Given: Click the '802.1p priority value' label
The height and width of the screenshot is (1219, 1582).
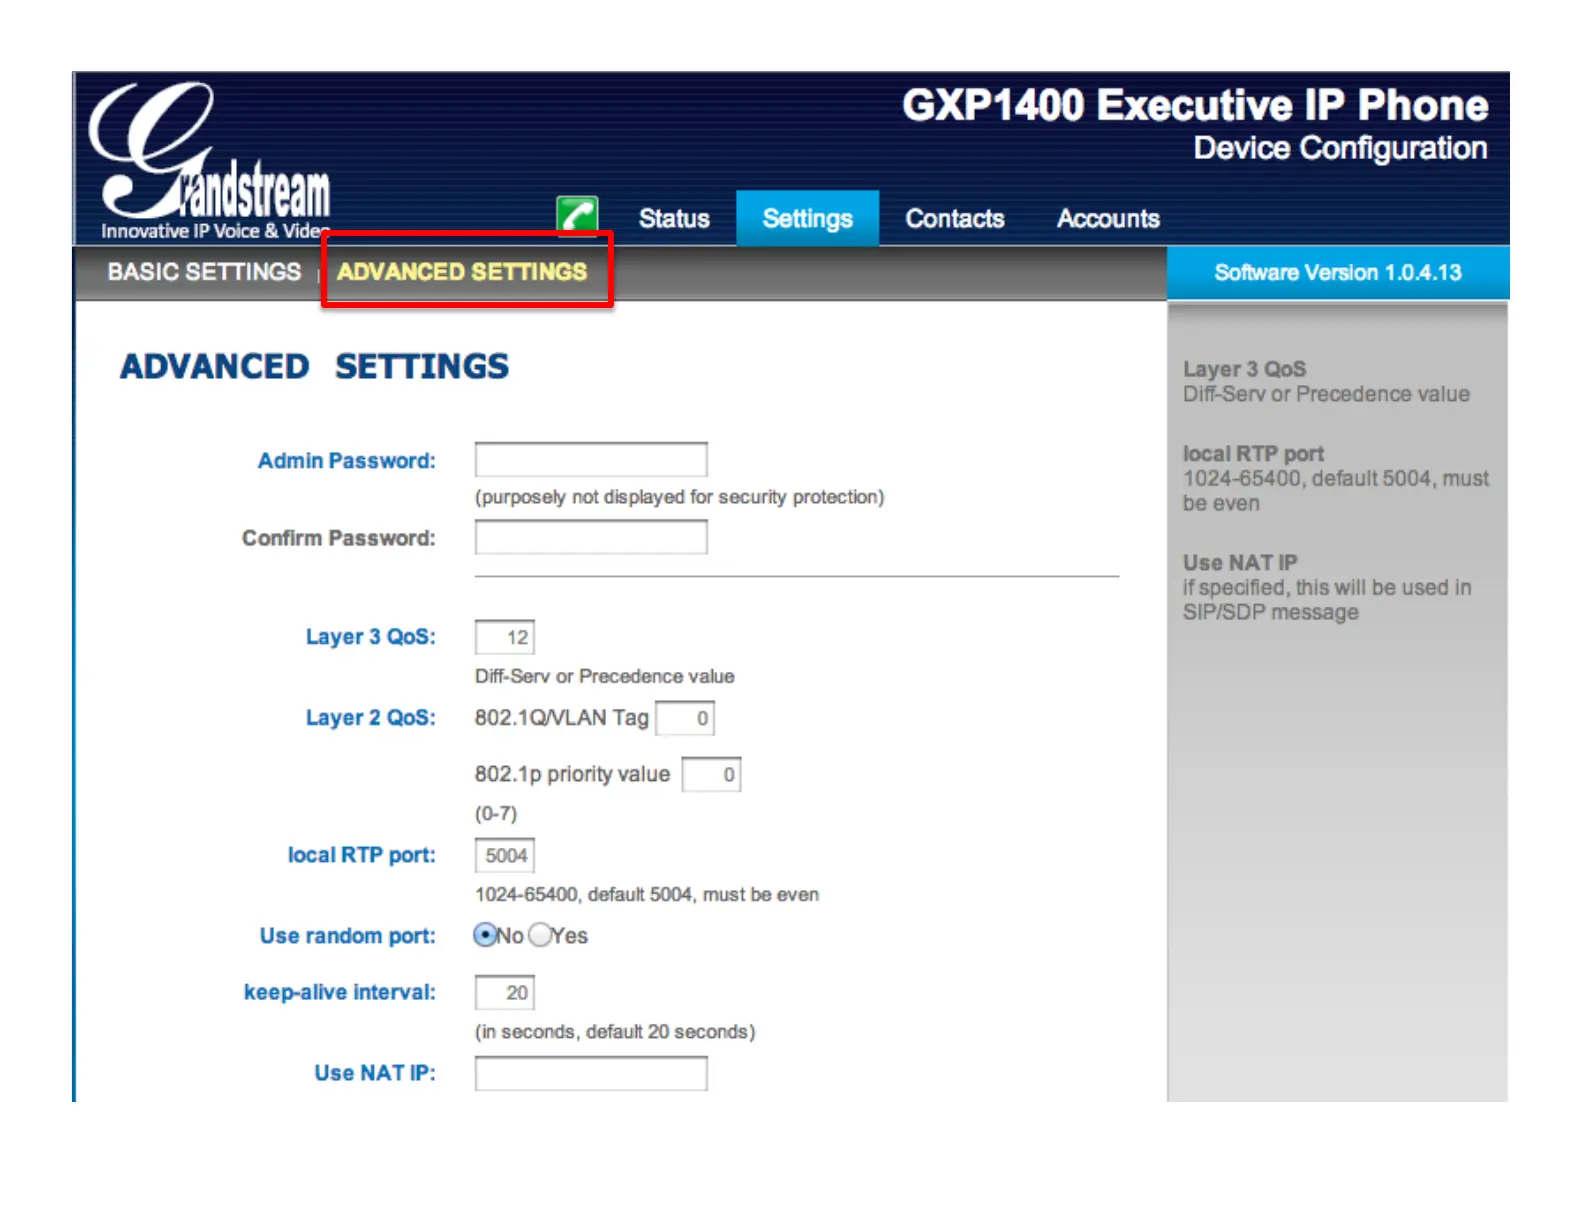Looking at the screenshot, I should (572, 774).
